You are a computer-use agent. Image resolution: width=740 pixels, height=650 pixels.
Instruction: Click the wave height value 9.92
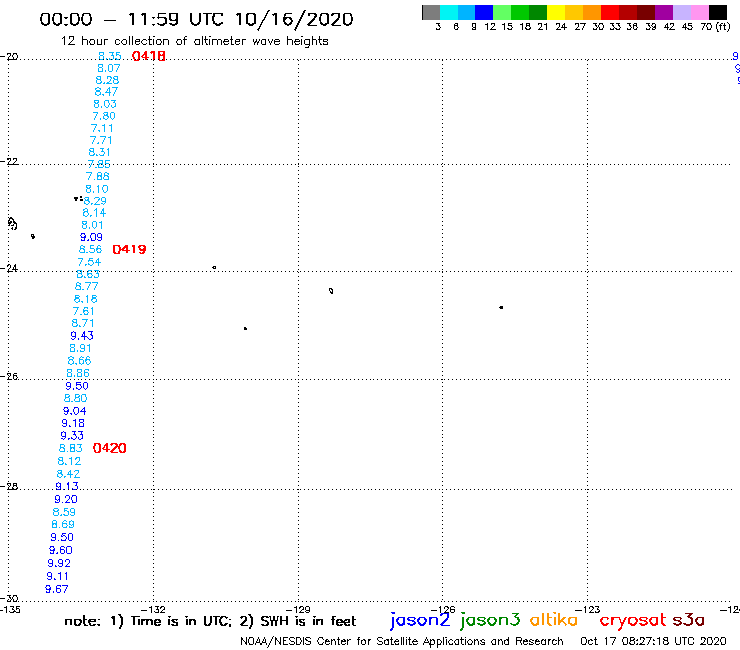(59, 563)
